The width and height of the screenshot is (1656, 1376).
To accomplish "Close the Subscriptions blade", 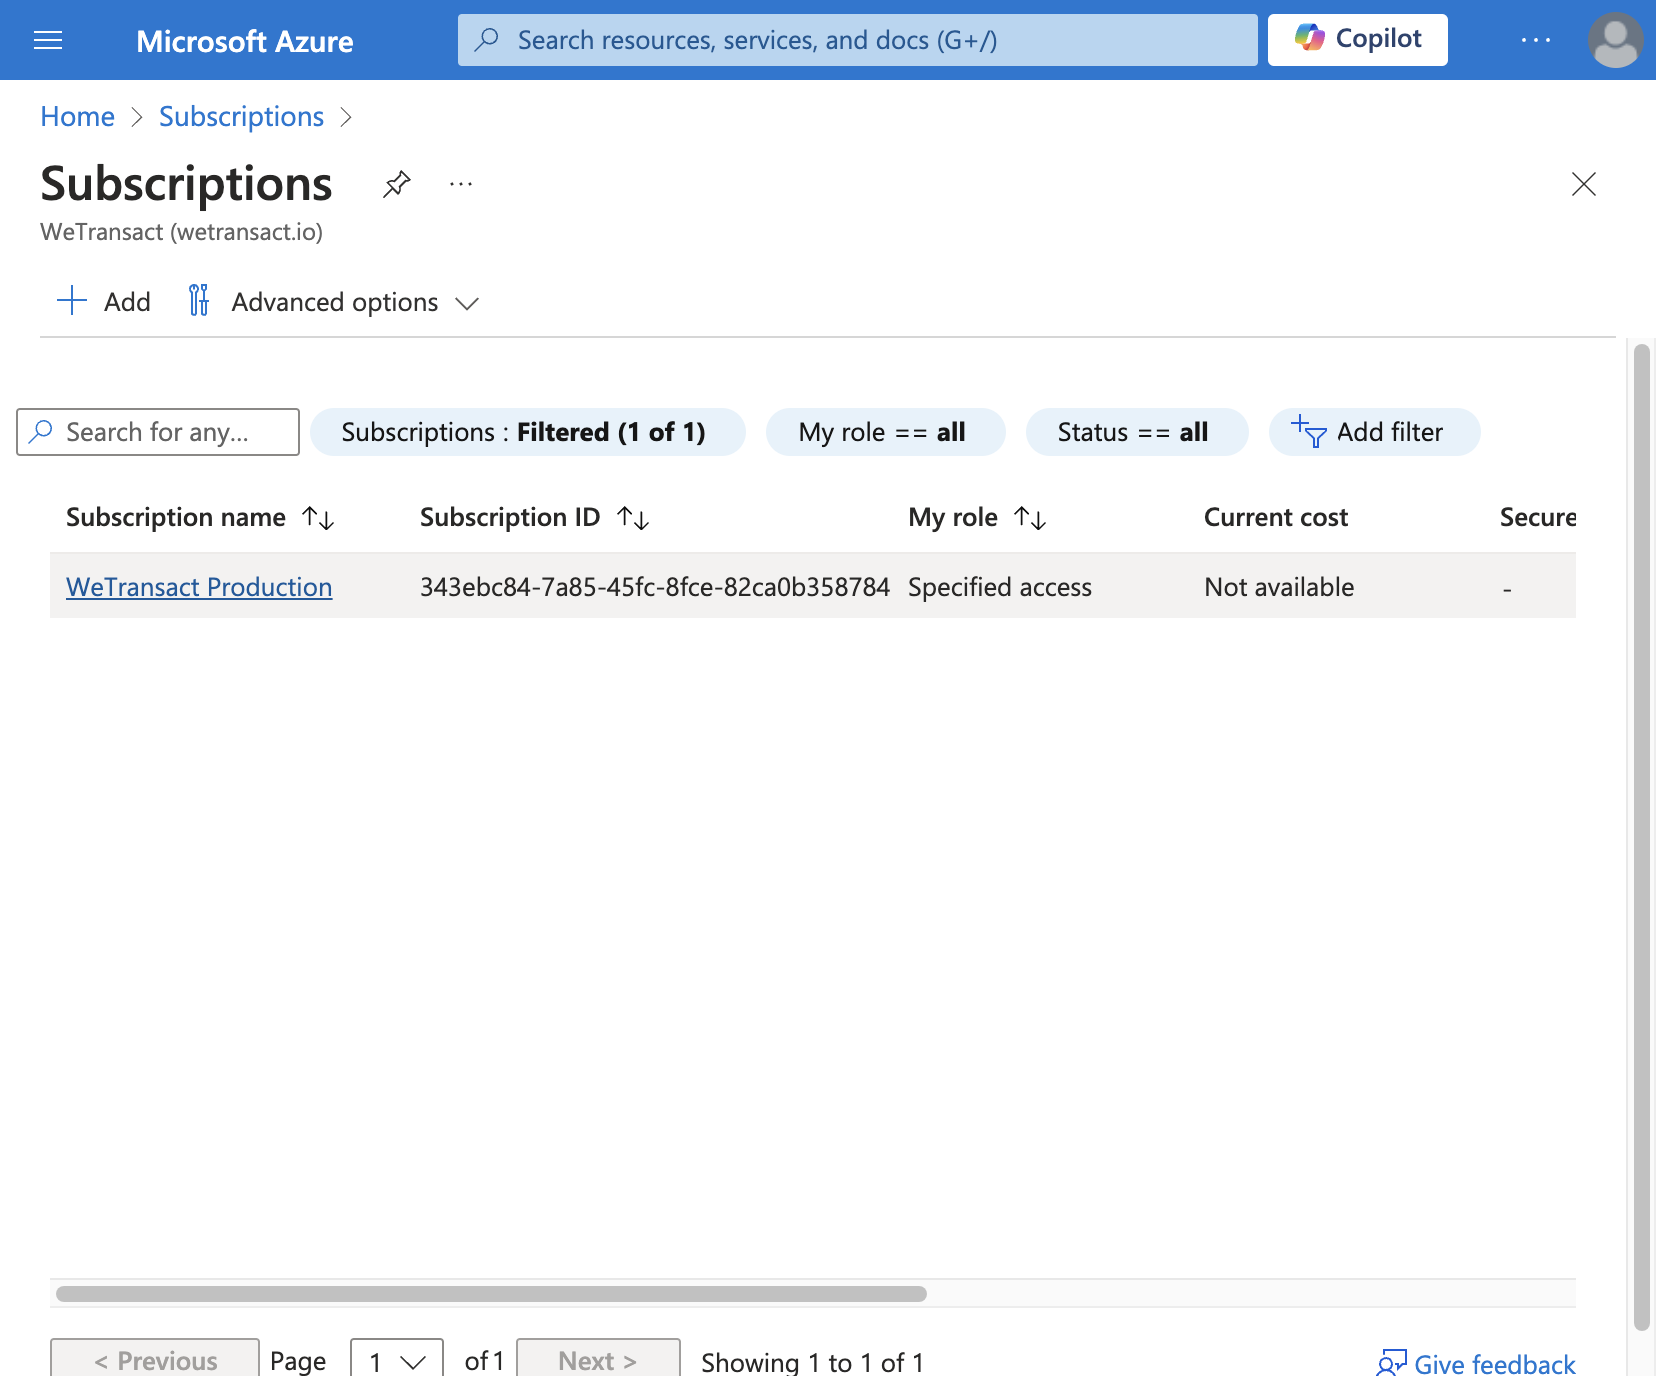I will click(x=1583, y=184).
